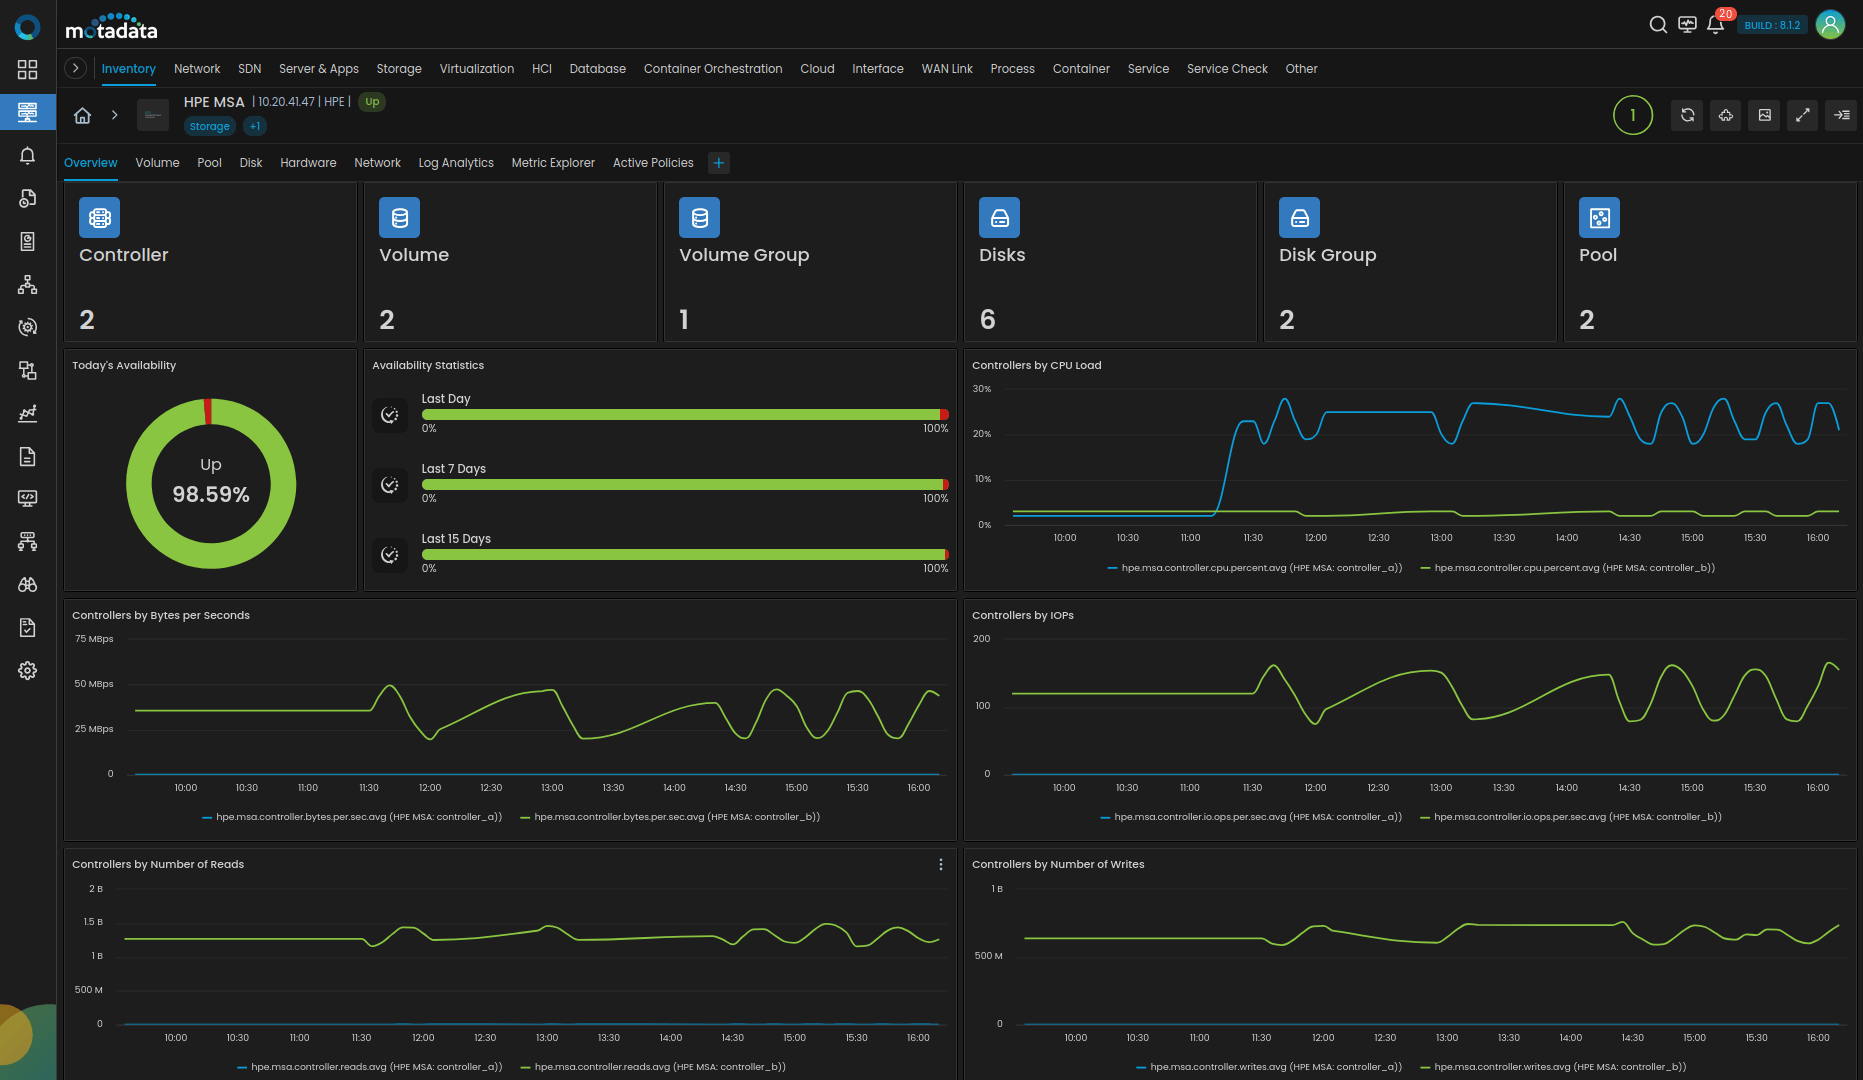Click the Disks count card
This screenshot has width=1863, height=1080.
point(1110,262)
